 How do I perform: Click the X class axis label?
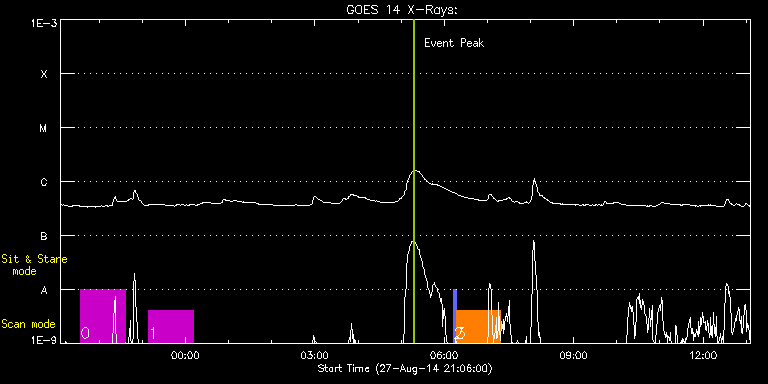(44, 74)
